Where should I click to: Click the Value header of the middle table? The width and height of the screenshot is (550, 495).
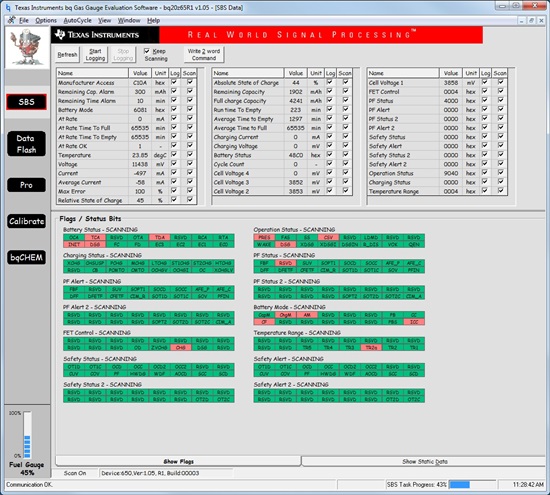(295, 73)
